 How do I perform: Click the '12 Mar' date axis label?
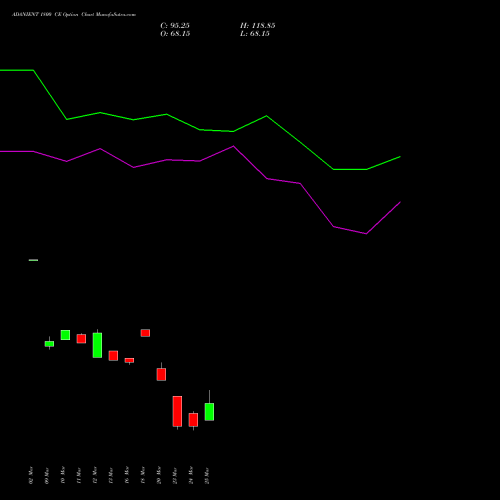click(x=95, y=475)
